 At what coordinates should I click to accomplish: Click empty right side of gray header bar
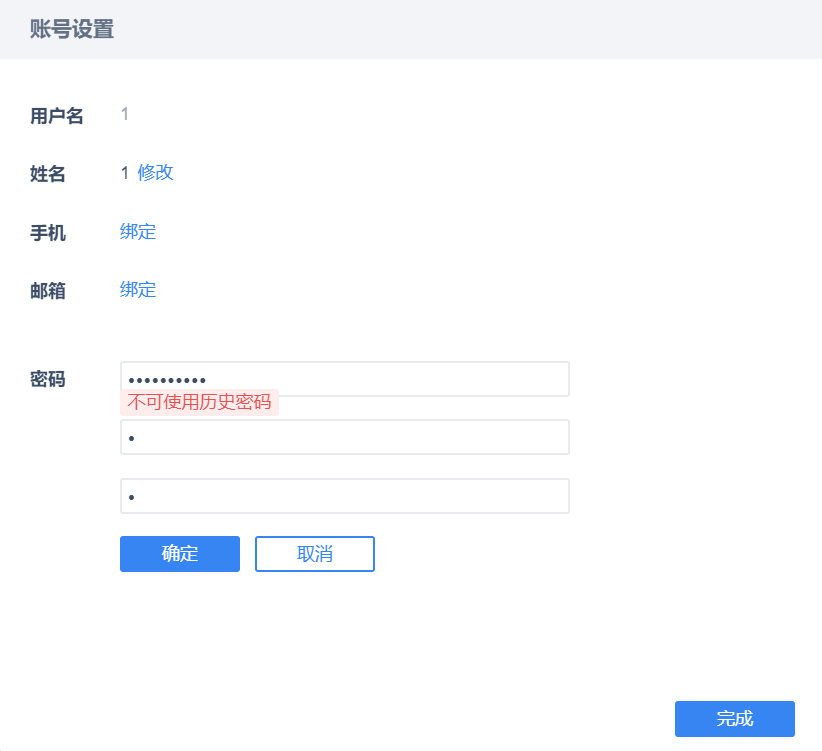tap(600, 29)
